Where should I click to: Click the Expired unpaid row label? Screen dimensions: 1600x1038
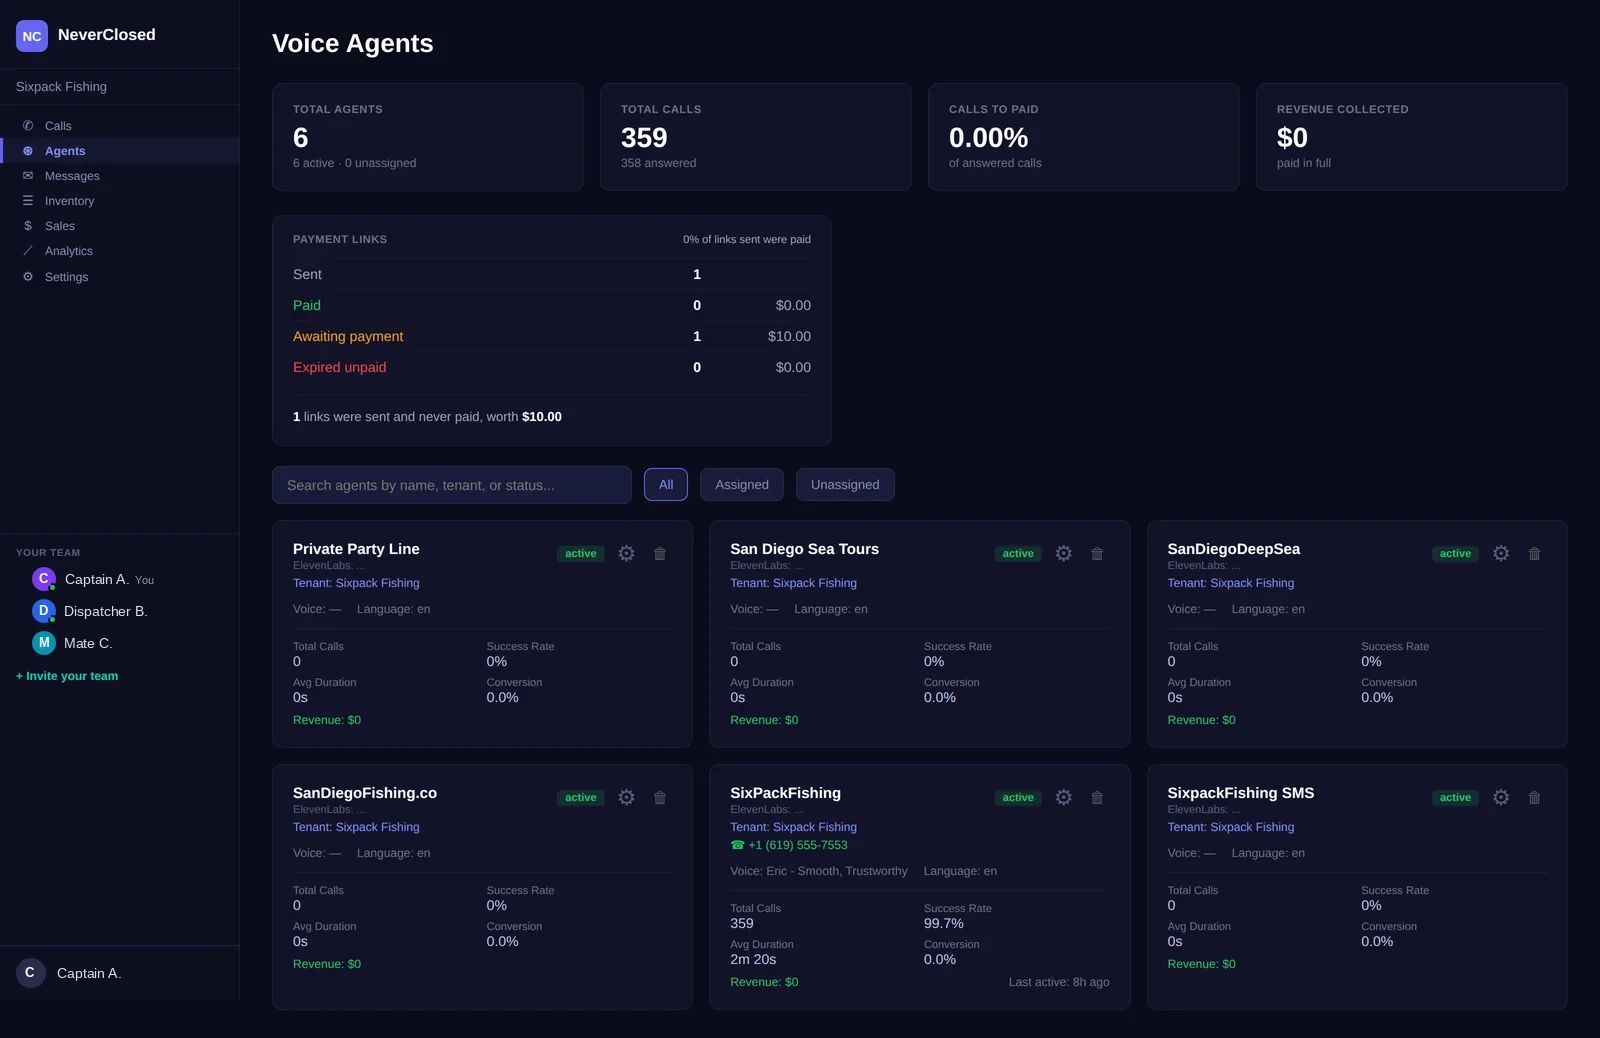coord(339,367)
